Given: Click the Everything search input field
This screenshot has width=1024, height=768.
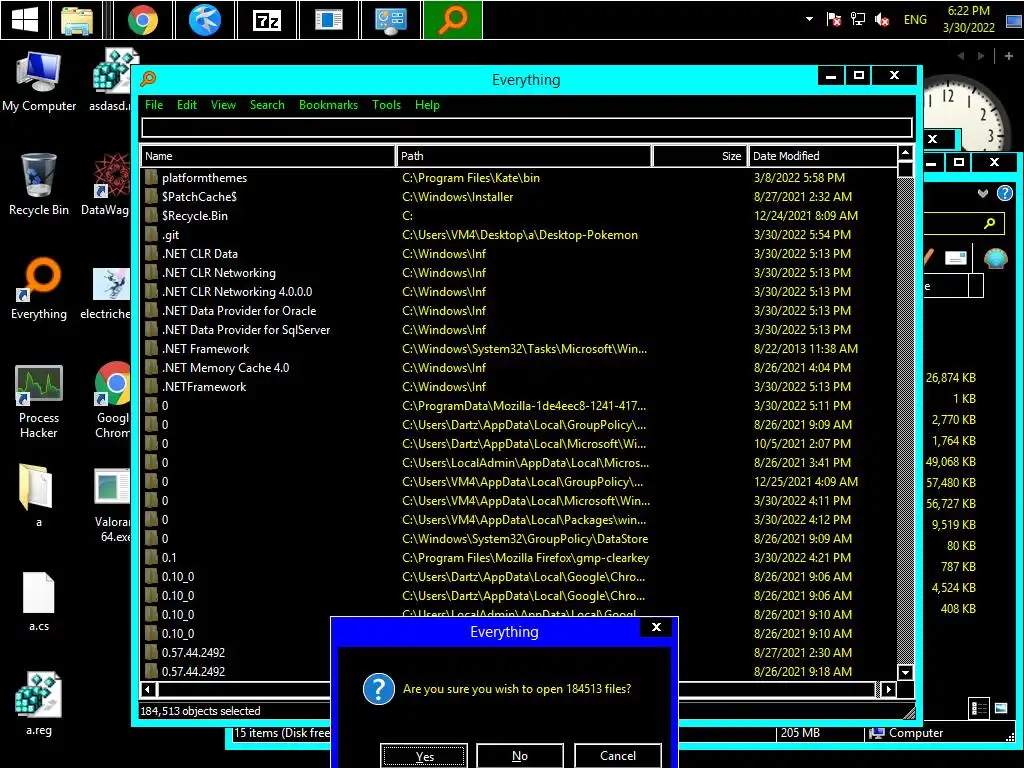Looking at the screenshot, I should pos(526,127).
